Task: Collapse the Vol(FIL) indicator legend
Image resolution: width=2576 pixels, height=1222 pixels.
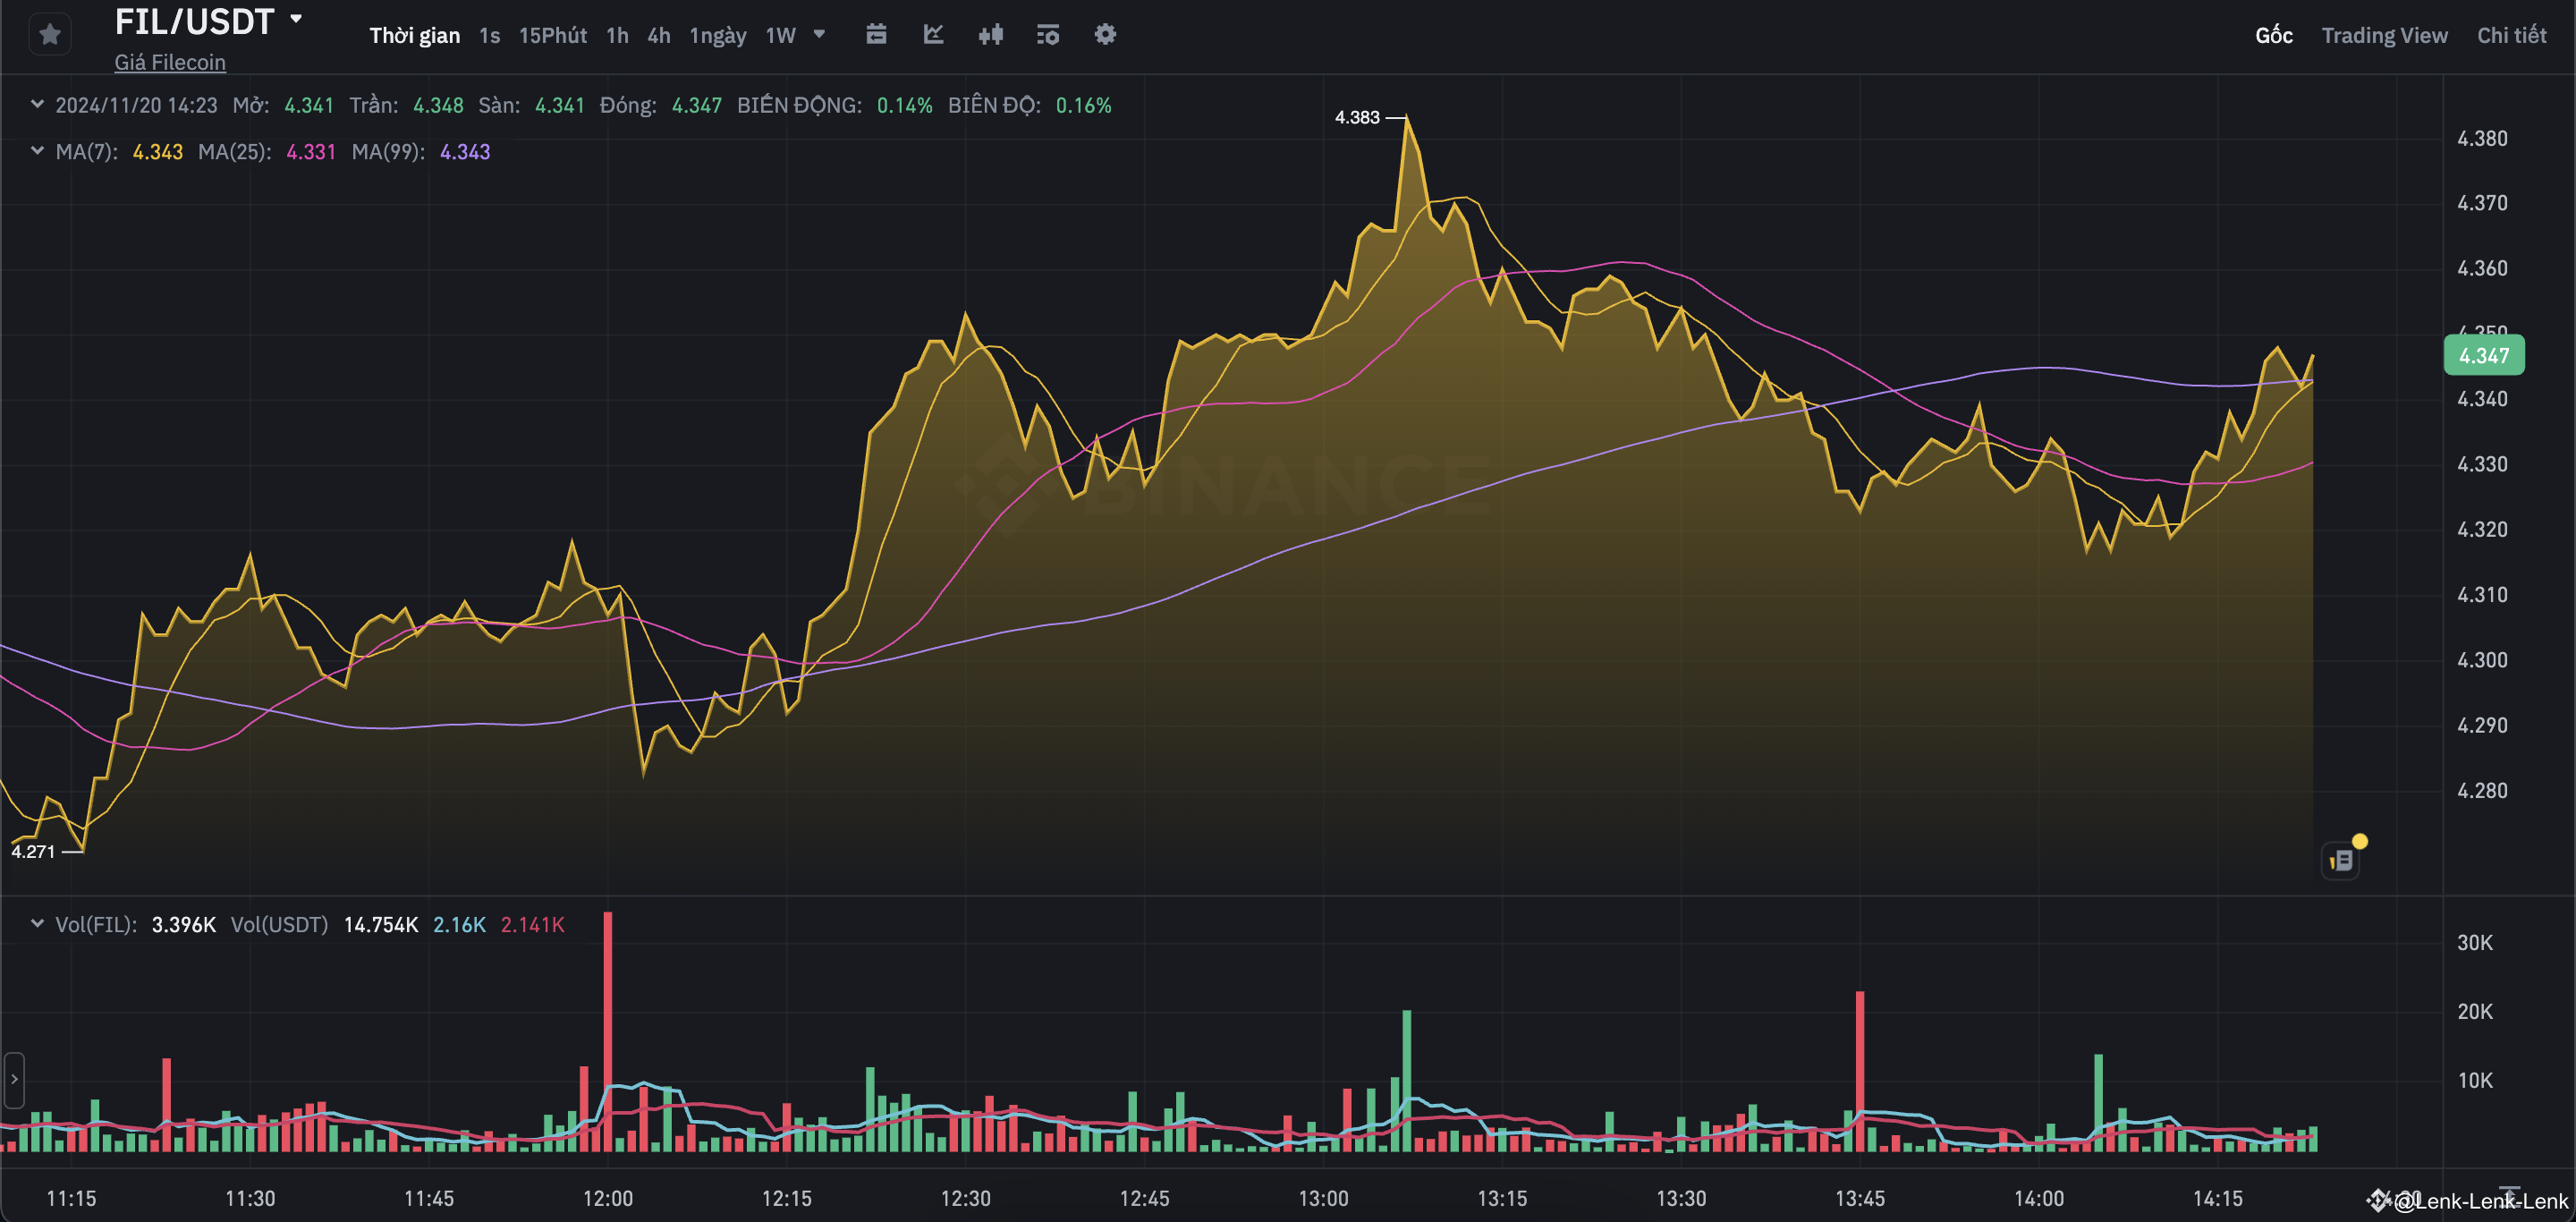Action: click(x=37, y=923)
